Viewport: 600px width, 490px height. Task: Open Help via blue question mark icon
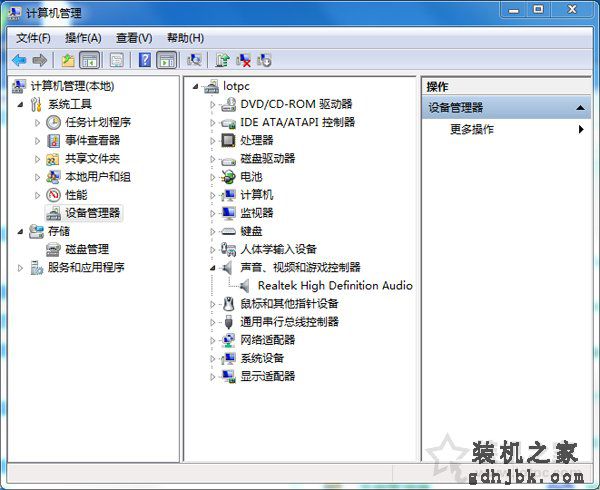(x=145, y=60)
